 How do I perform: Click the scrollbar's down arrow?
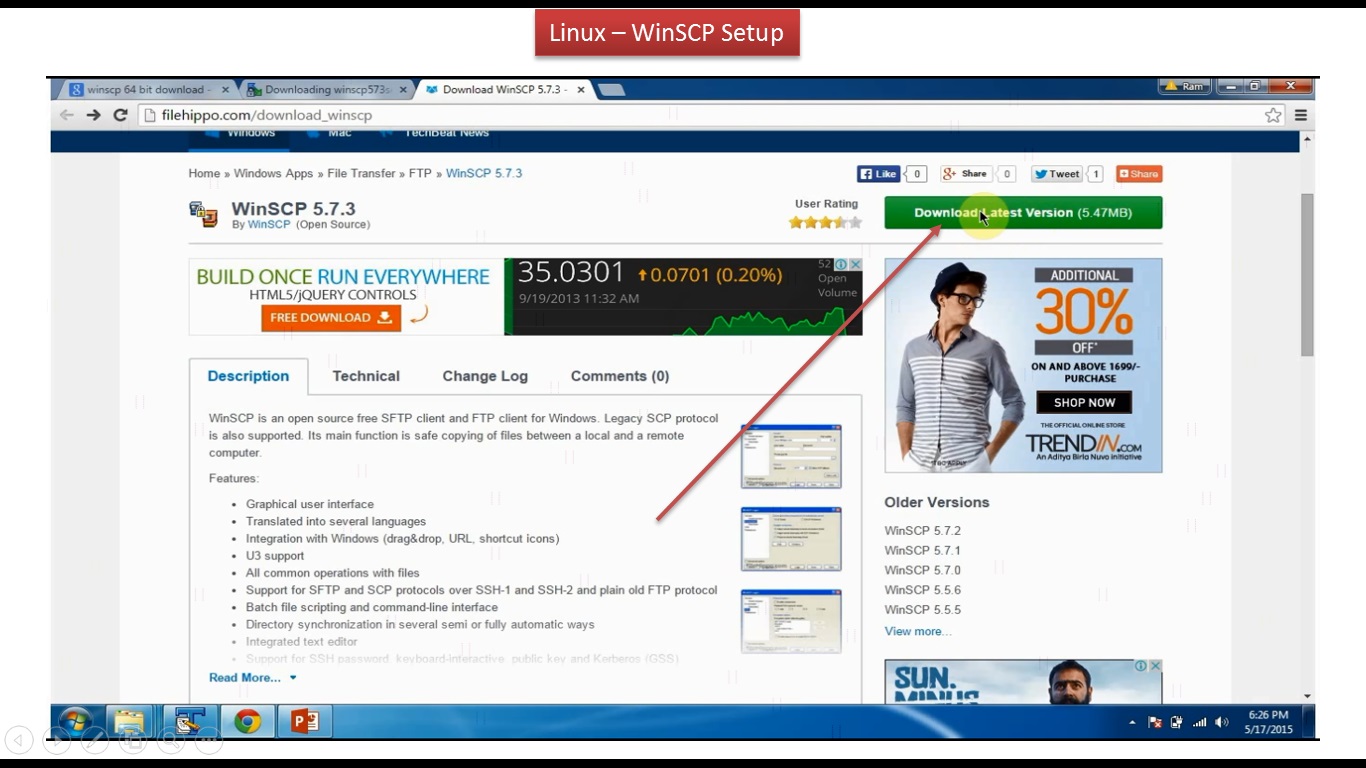[x=1307, y=696]
